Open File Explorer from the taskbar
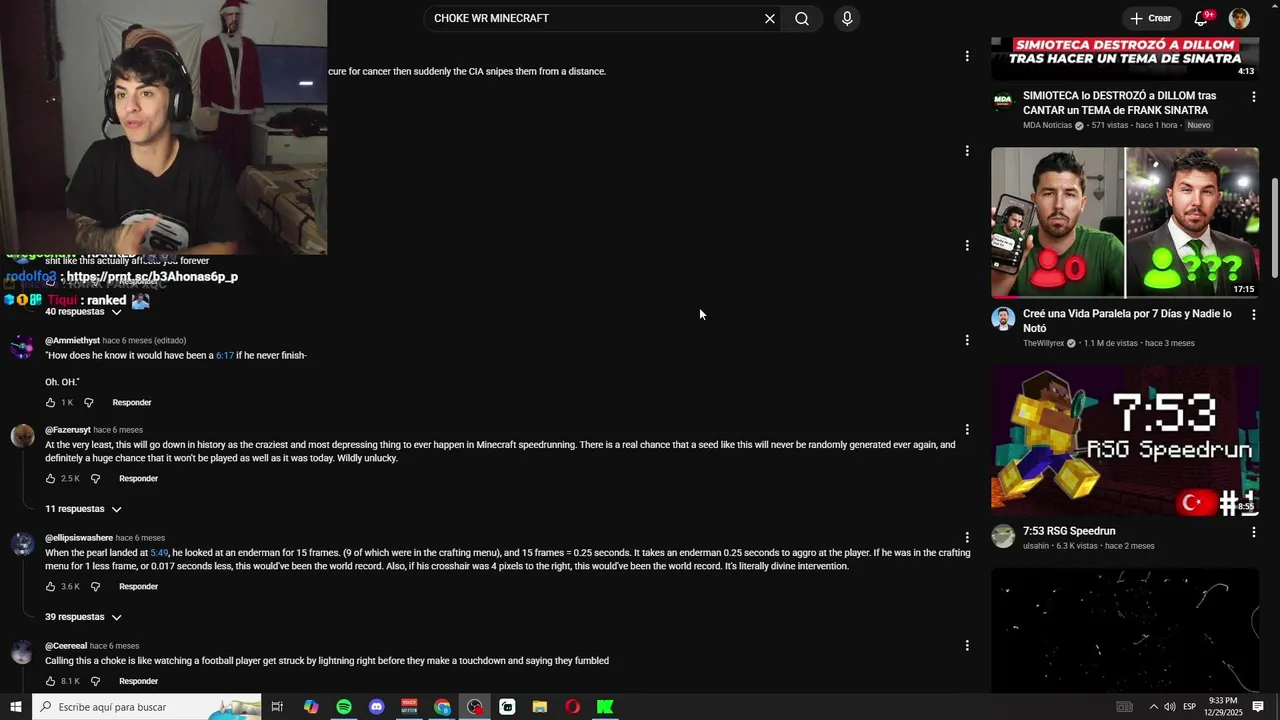 540,707
